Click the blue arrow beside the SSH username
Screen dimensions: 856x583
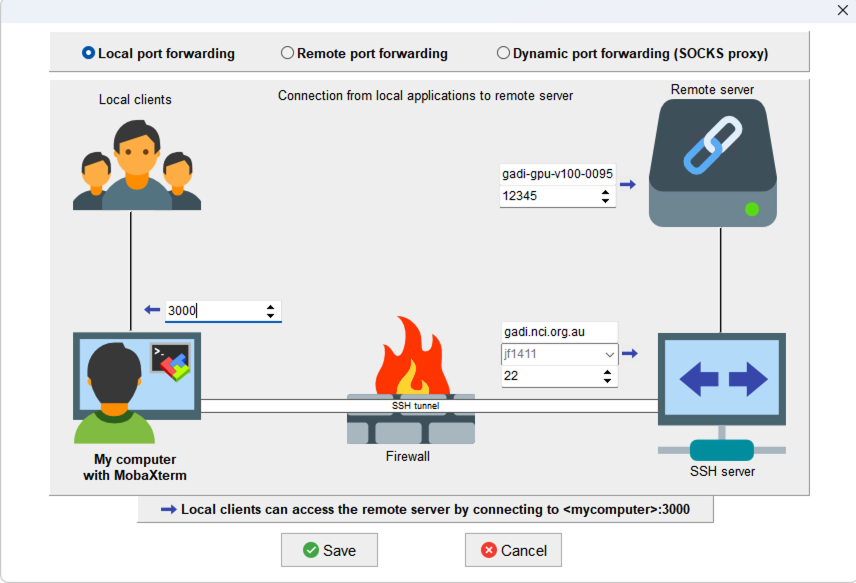(x=629, y=353)
